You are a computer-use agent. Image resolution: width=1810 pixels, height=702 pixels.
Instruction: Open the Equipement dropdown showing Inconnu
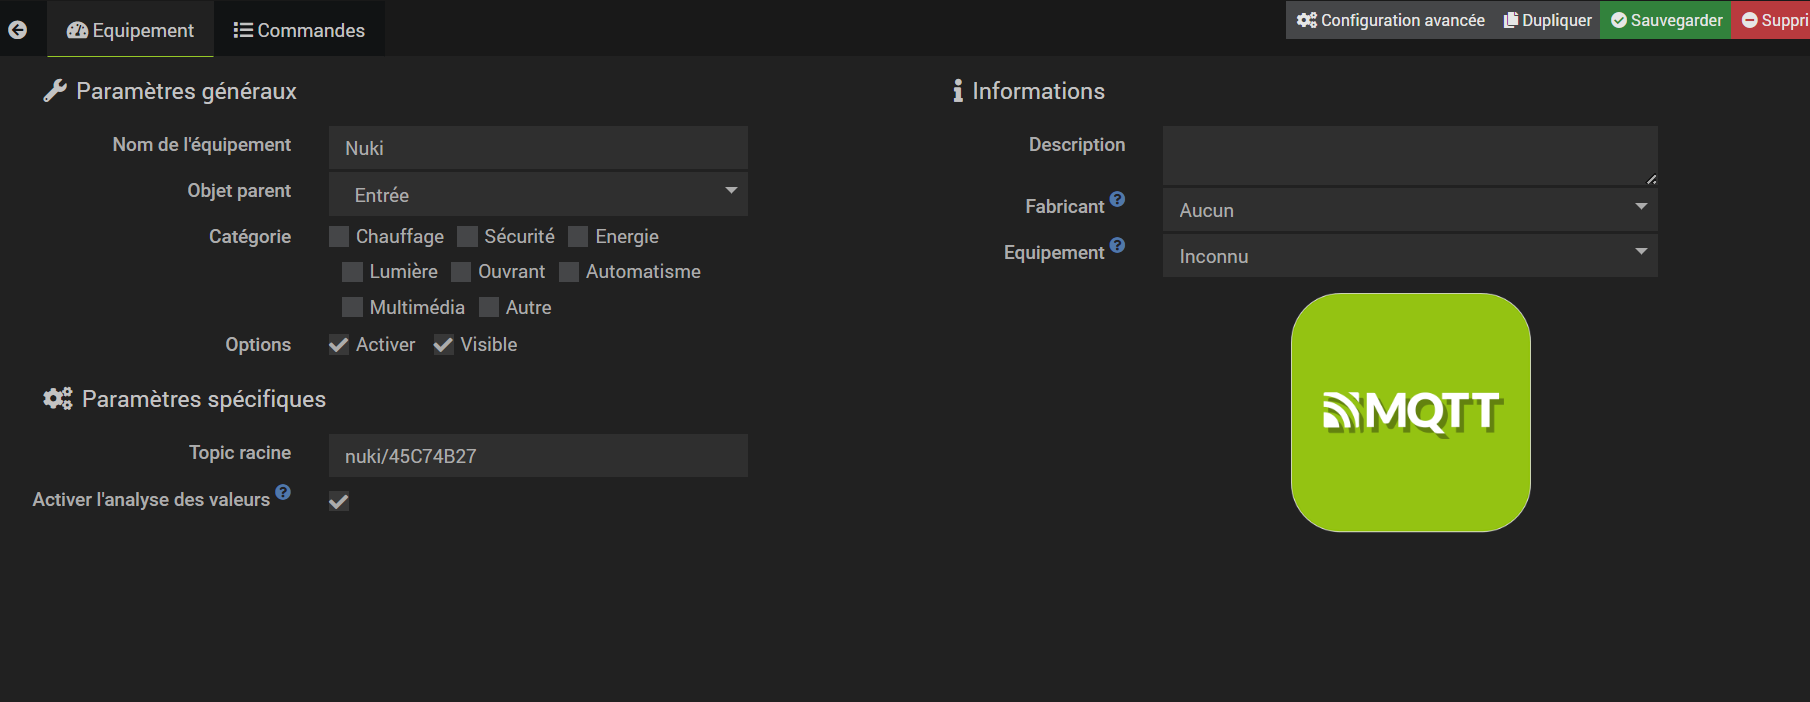click(x=1409, y=256)
